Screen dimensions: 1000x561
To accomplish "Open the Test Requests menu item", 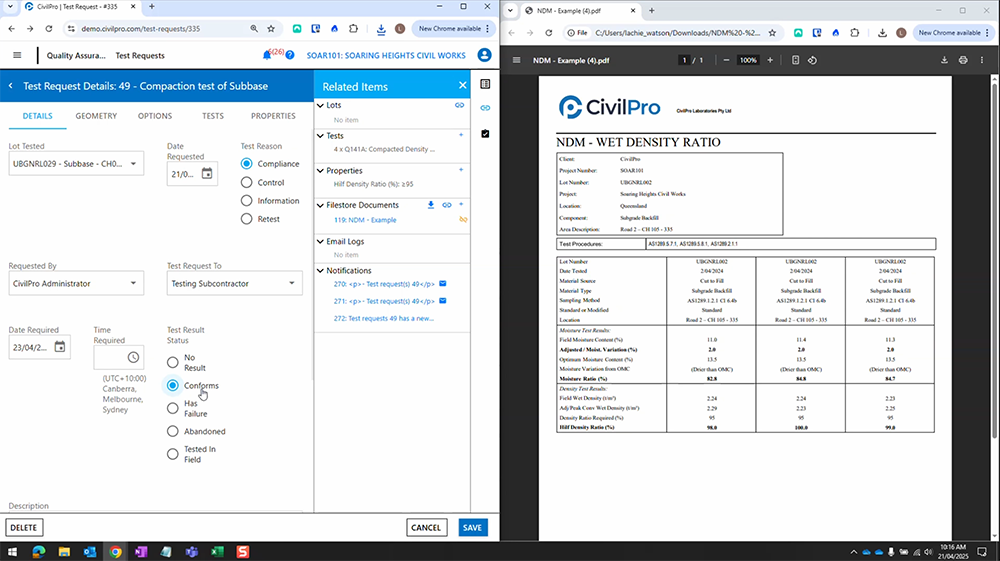I will (140, 55).
